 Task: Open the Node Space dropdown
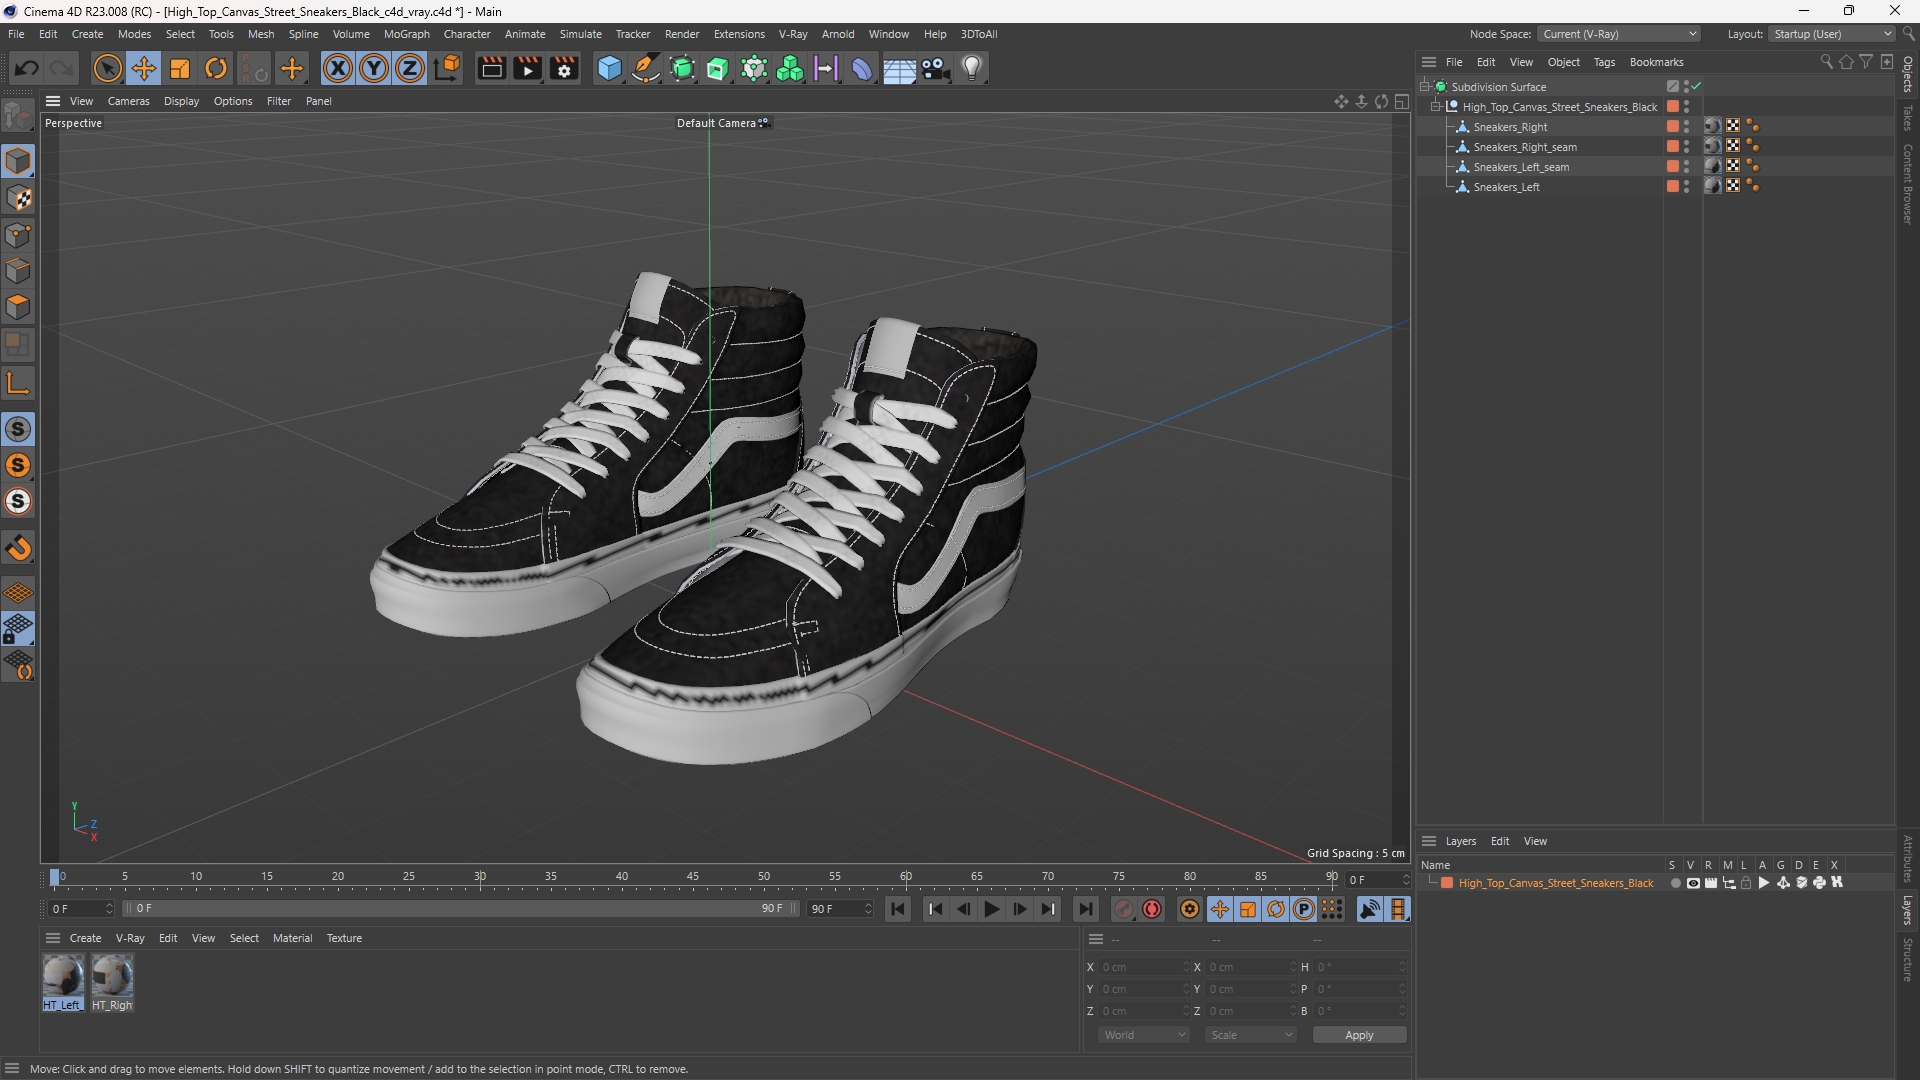coord(1619,34)
